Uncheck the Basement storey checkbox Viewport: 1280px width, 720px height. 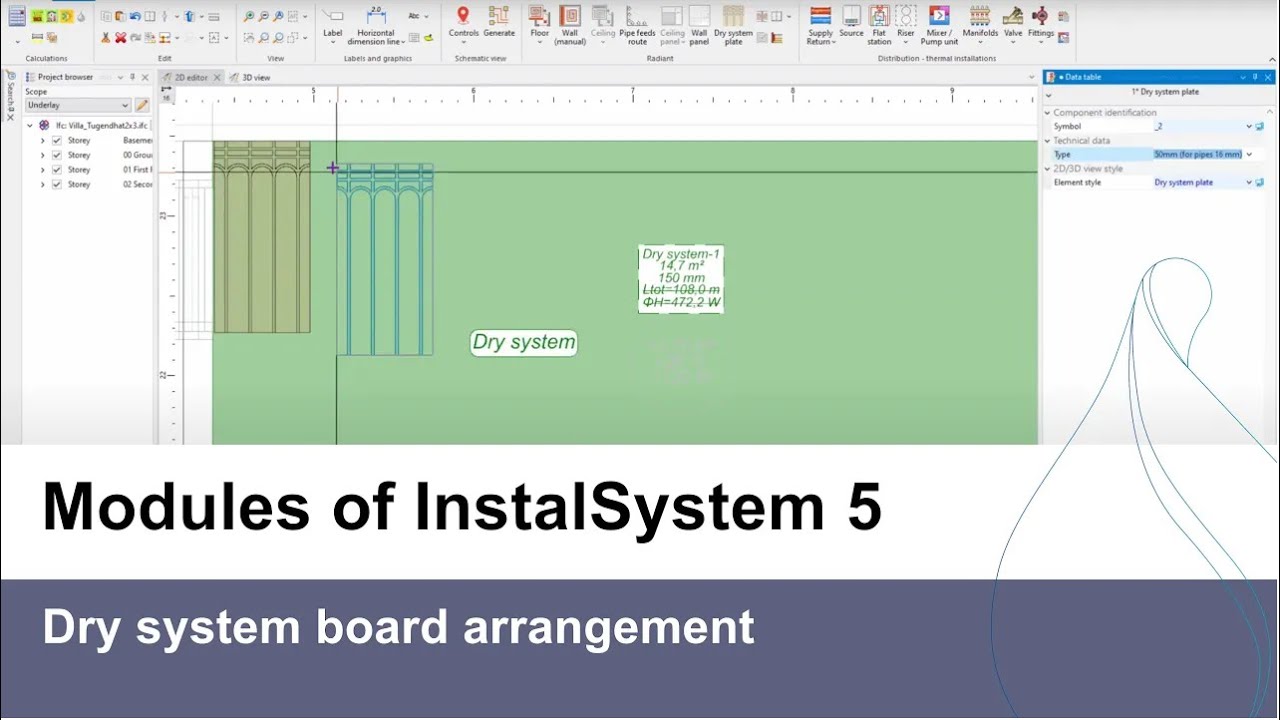click(57, 141)
